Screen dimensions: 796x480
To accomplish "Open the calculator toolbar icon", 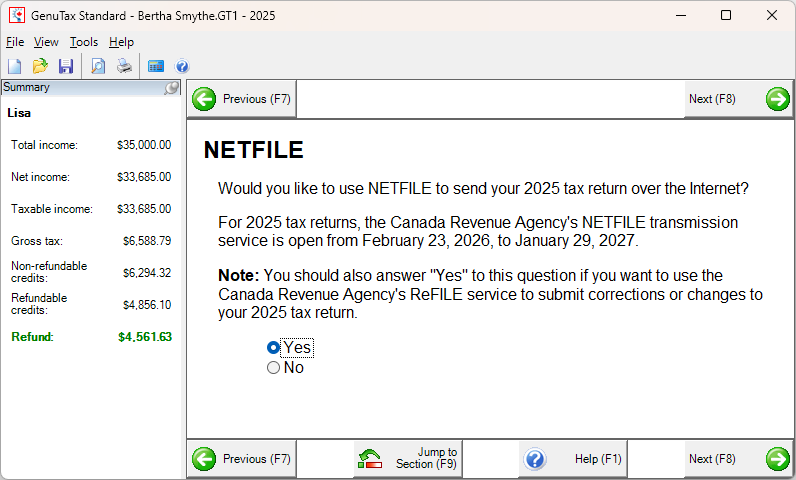I will coord(156,66).
